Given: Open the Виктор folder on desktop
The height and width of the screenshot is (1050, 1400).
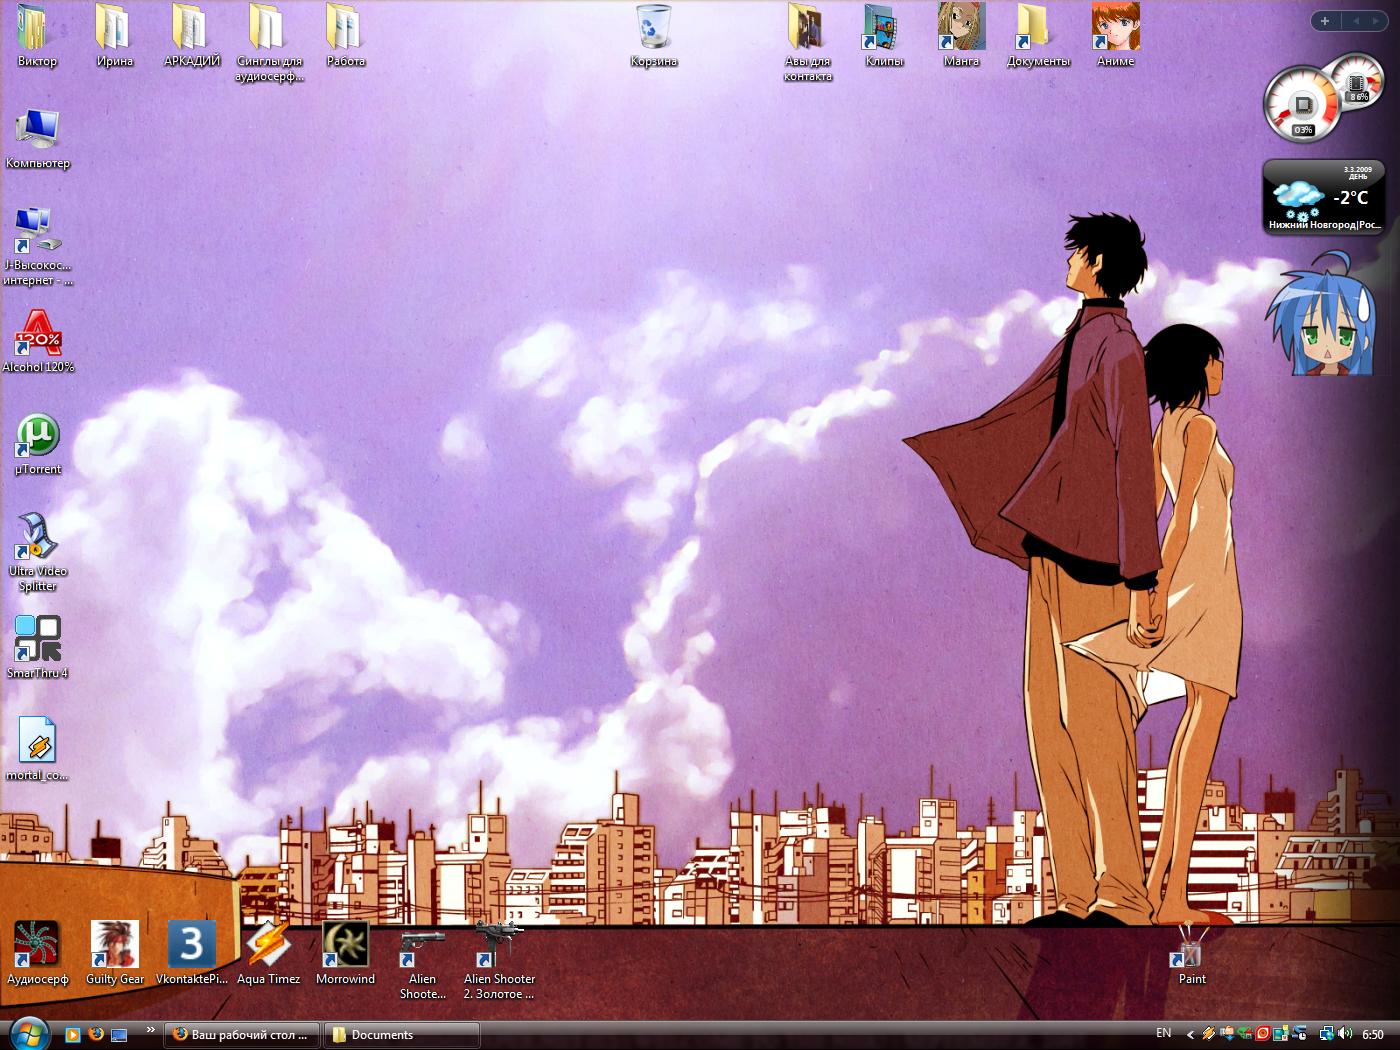Looking at the screenshot, I should pyautogui.click(x=37, y=35).
